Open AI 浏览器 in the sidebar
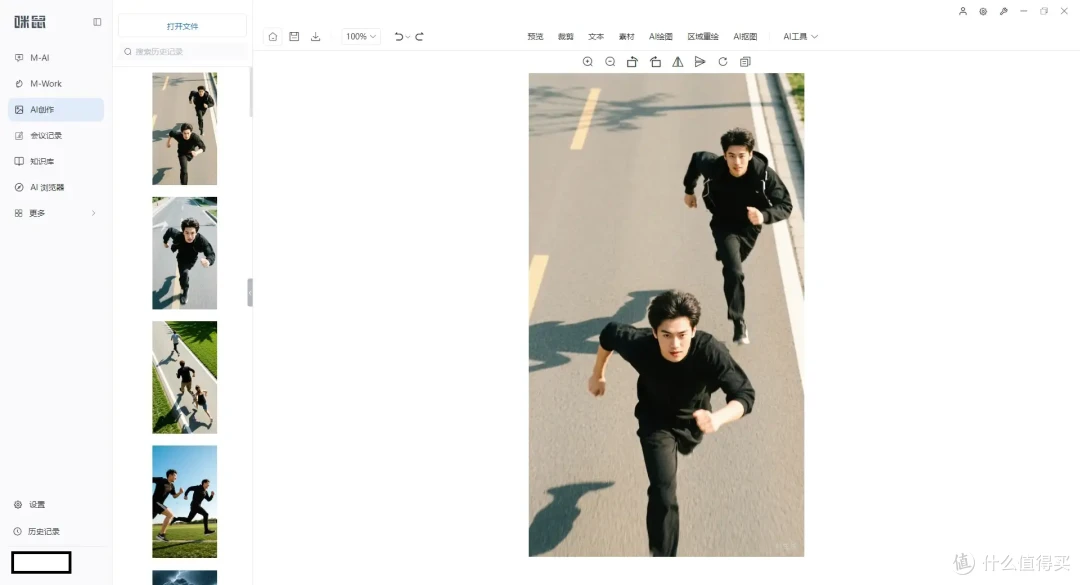Screen dimensions: 1080x585 click(56, 187)
